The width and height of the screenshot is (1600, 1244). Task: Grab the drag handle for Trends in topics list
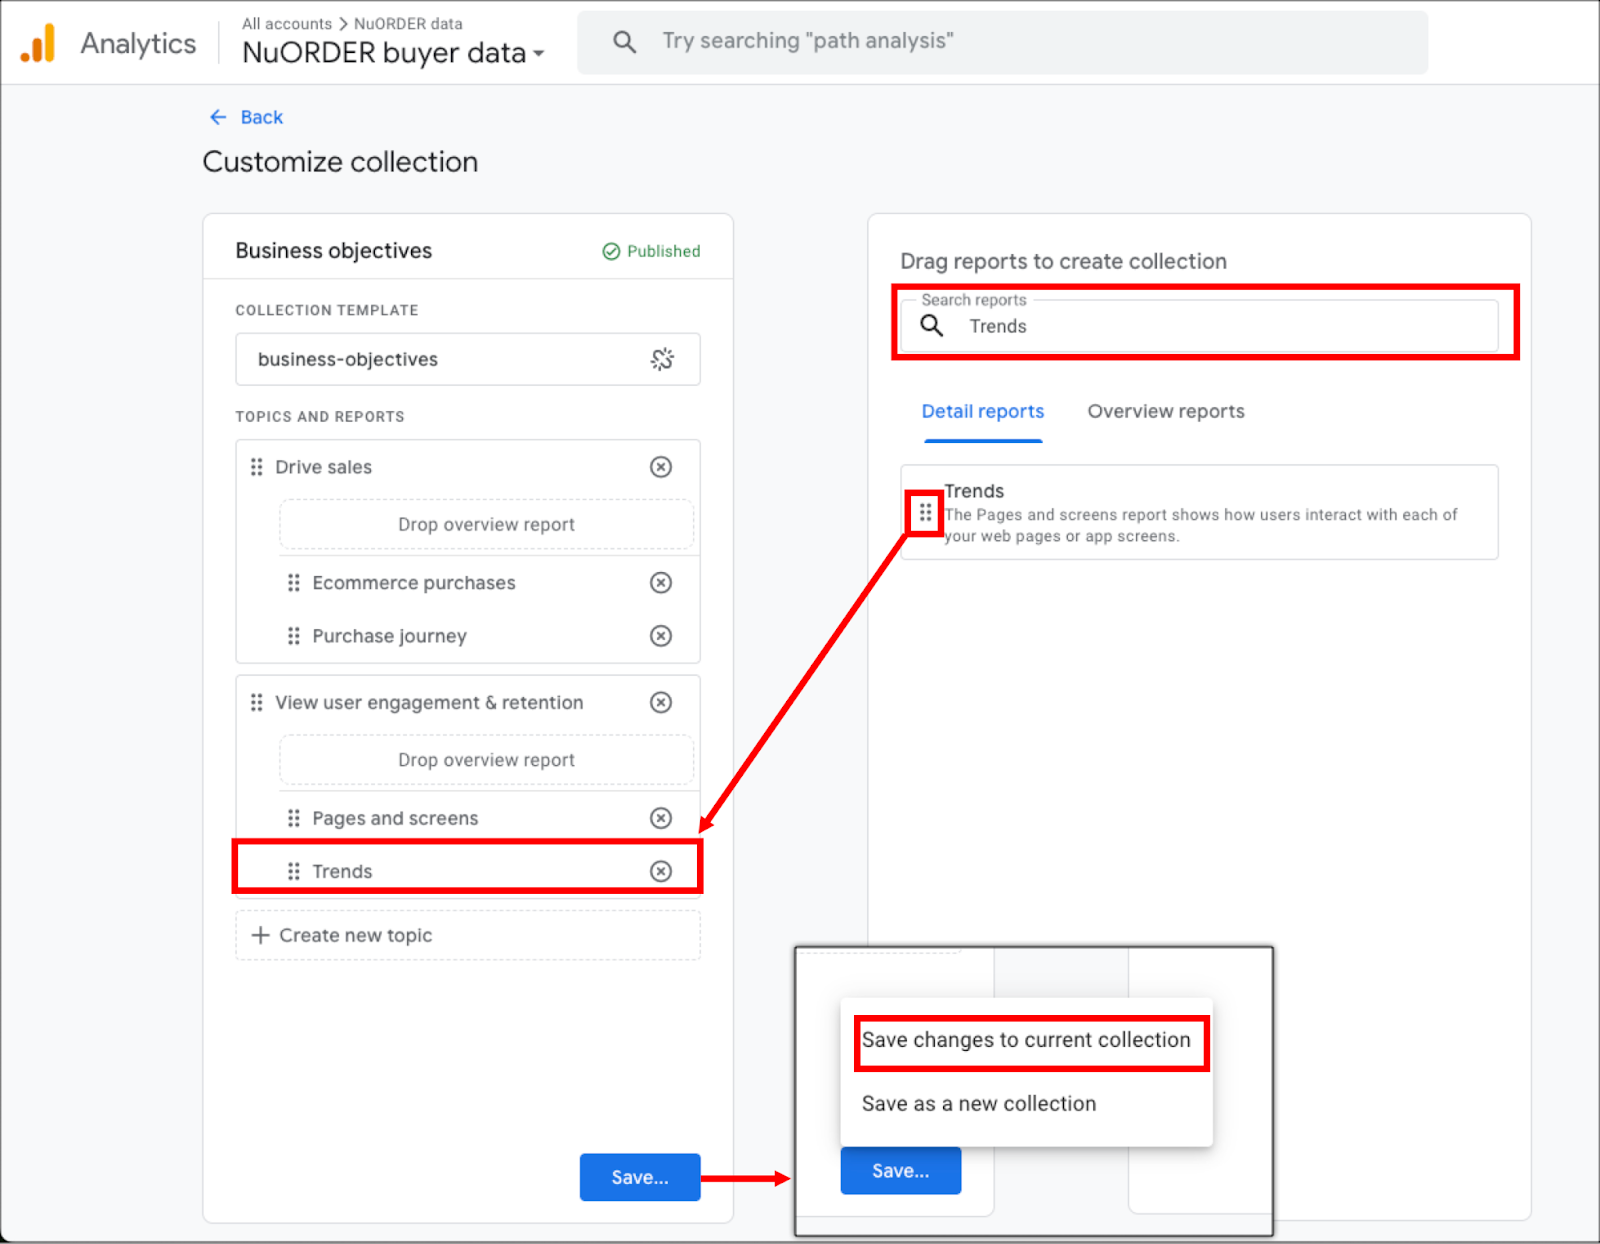[294, 872]
